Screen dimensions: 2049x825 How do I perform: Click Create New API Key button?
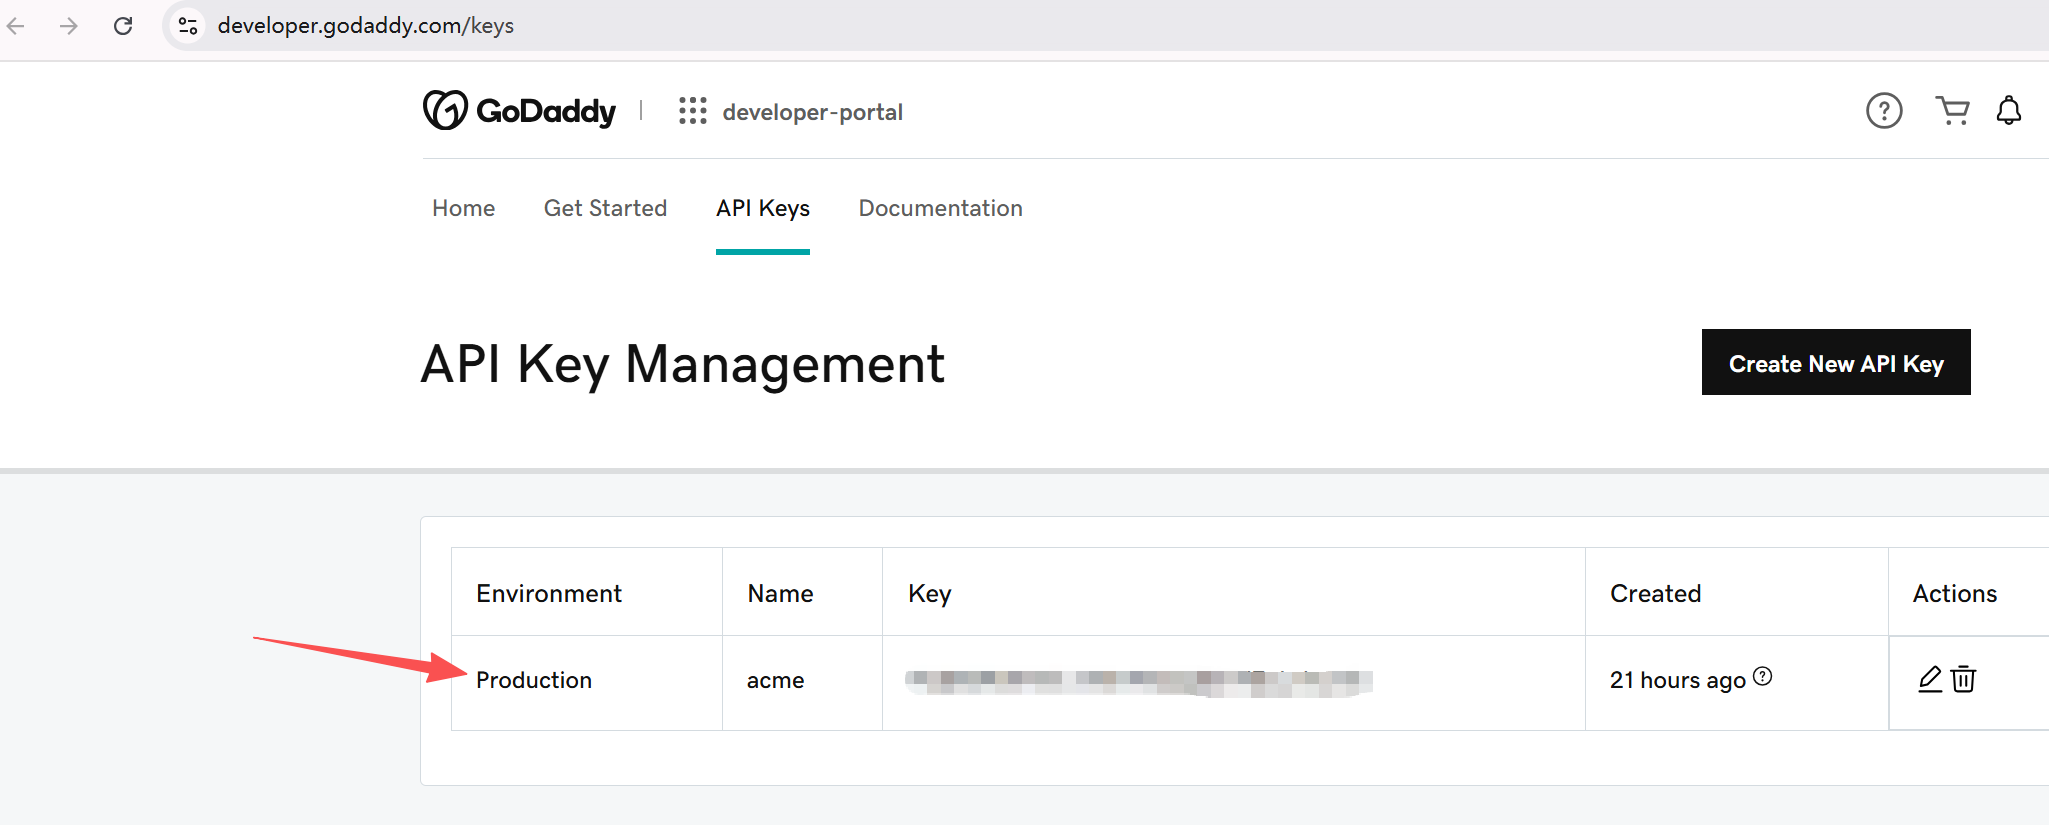[x=1836, y=362]
